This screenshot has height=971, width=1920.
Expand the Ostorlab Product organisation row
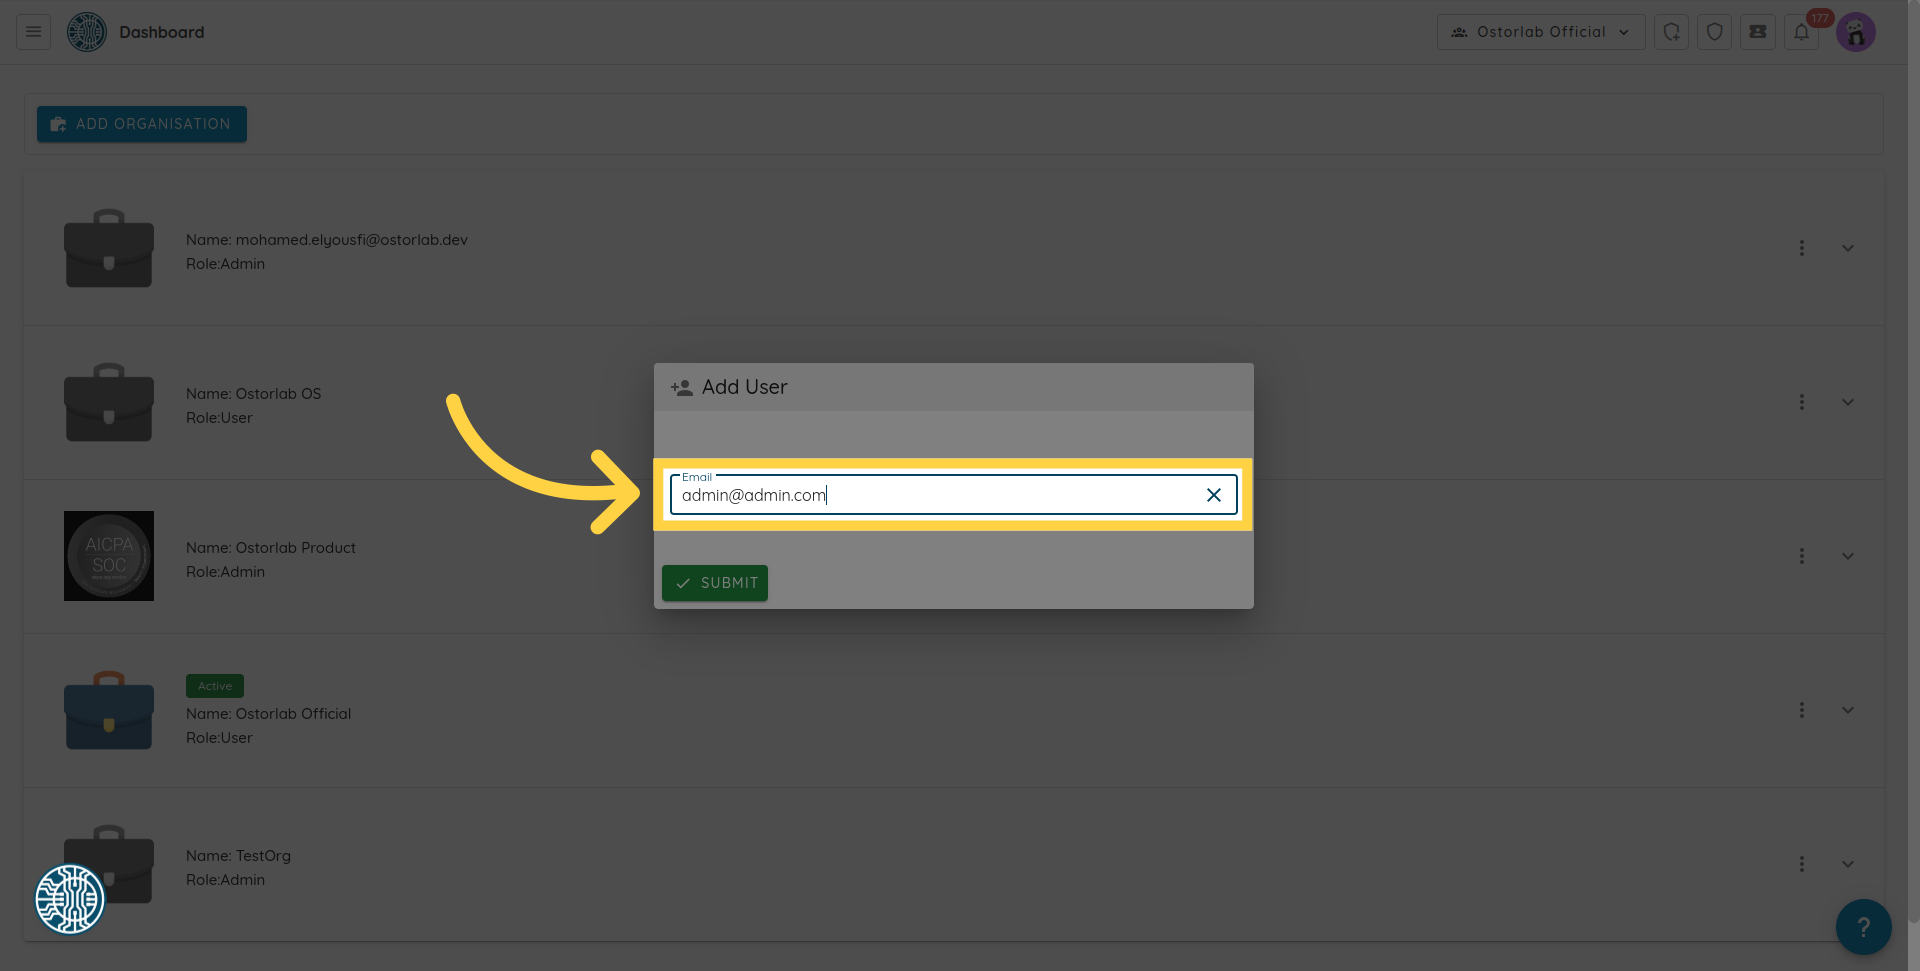1847,556
